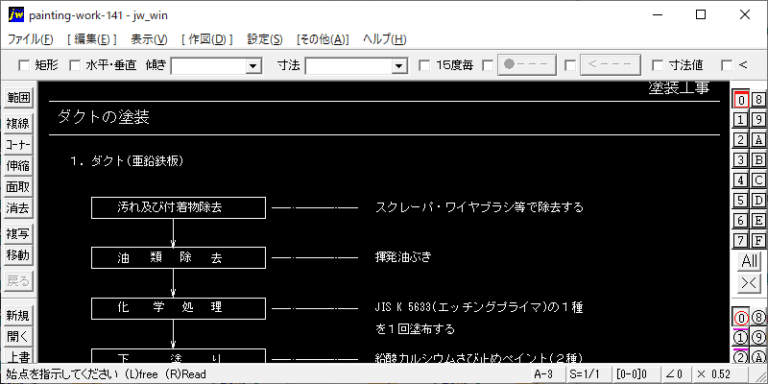
Task: Select square layer 2 button
Action: coord(741,140)
